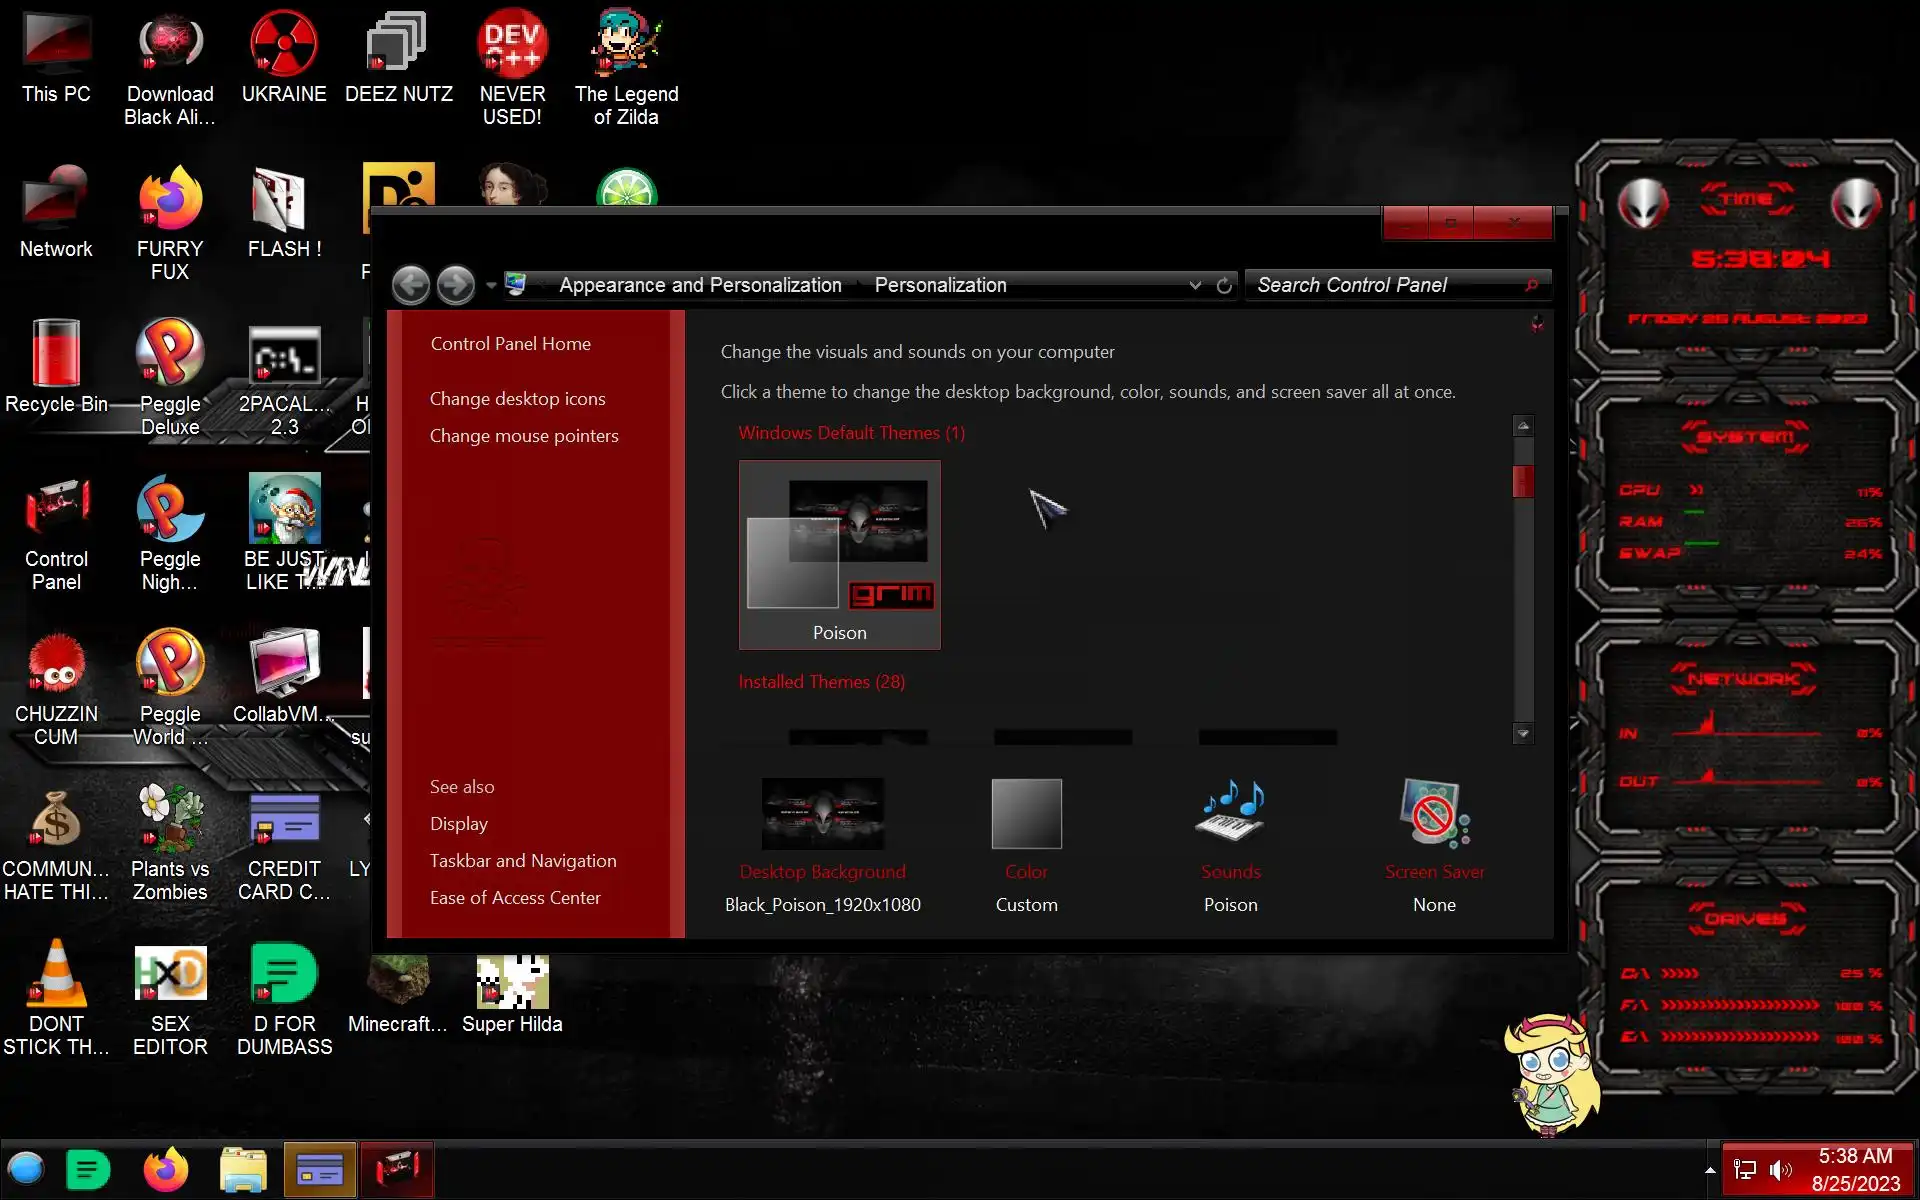Open the Sounds settings icon
Image resolution: width=1920 pixels, height=1200 pixels.
[x=1230, y=812]
